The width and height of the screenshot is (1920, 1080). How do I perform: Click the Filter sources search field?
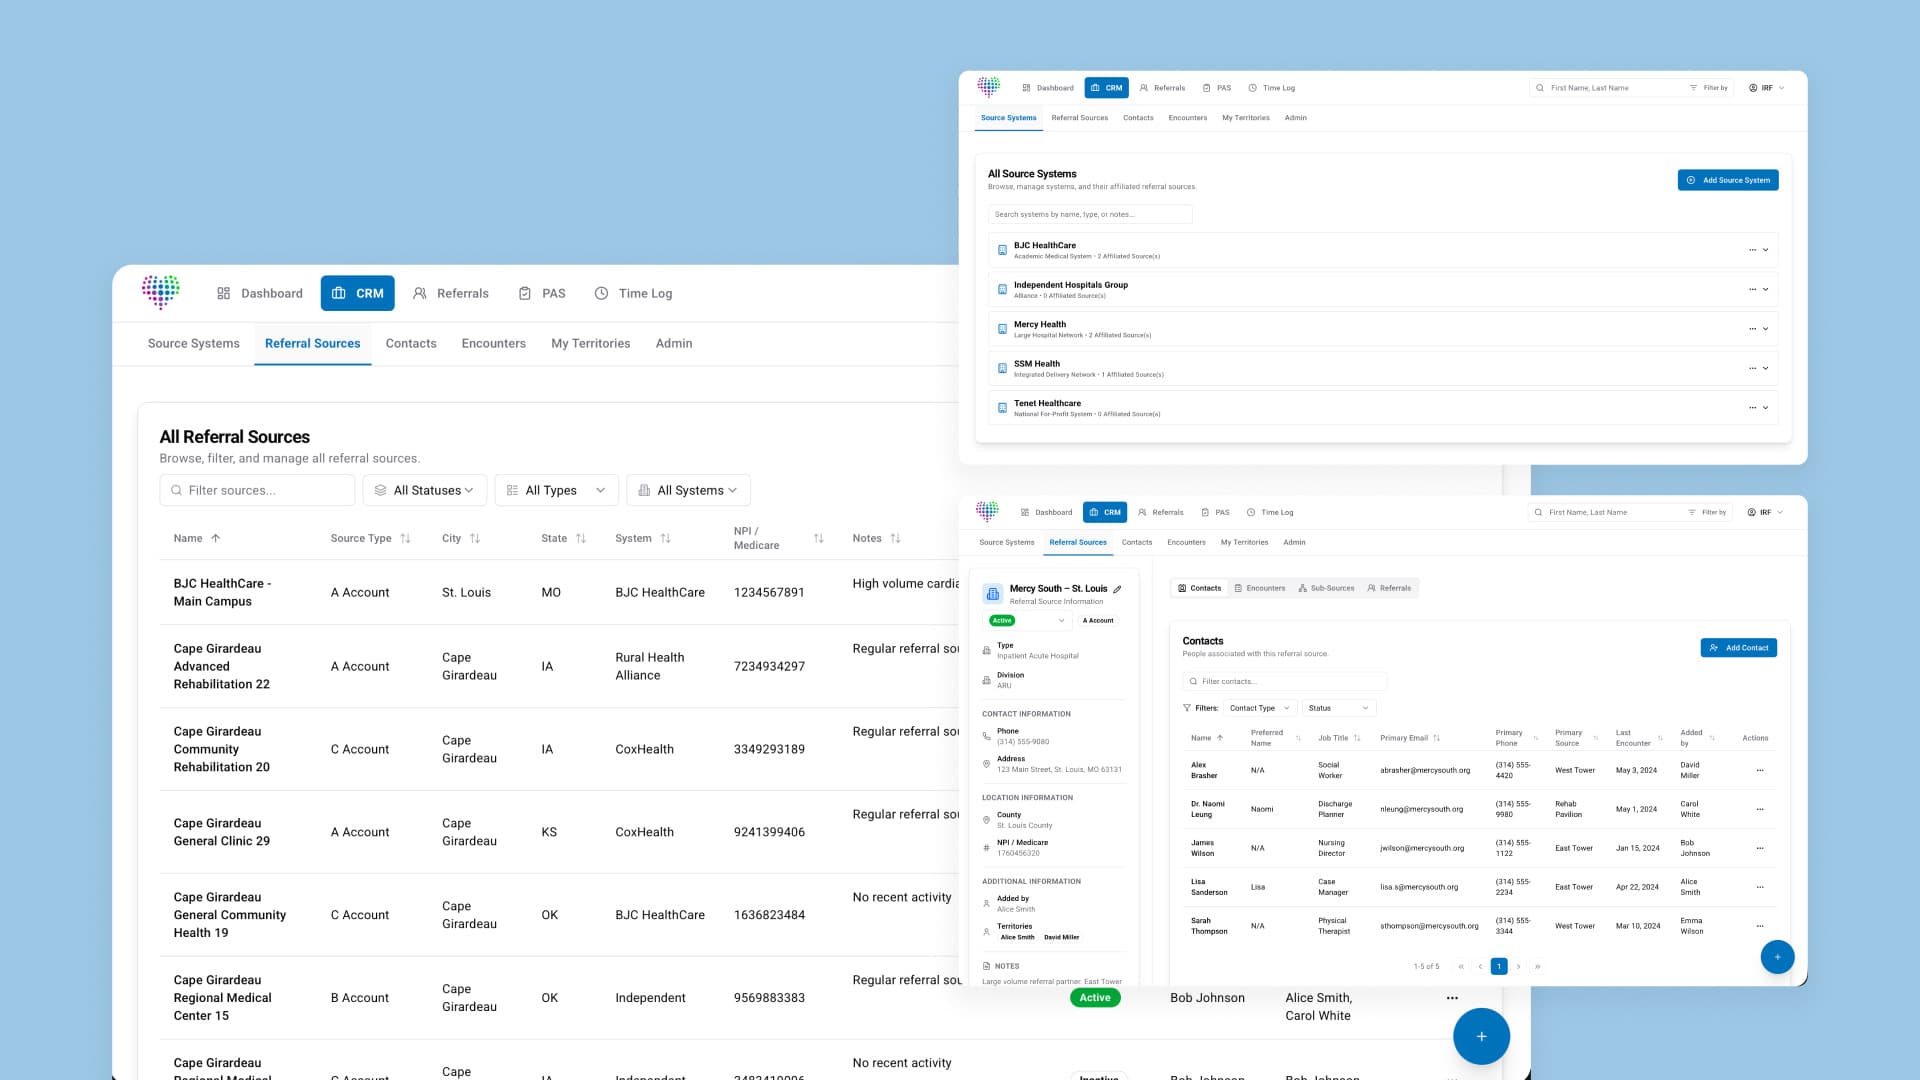(x=257, y=490)
